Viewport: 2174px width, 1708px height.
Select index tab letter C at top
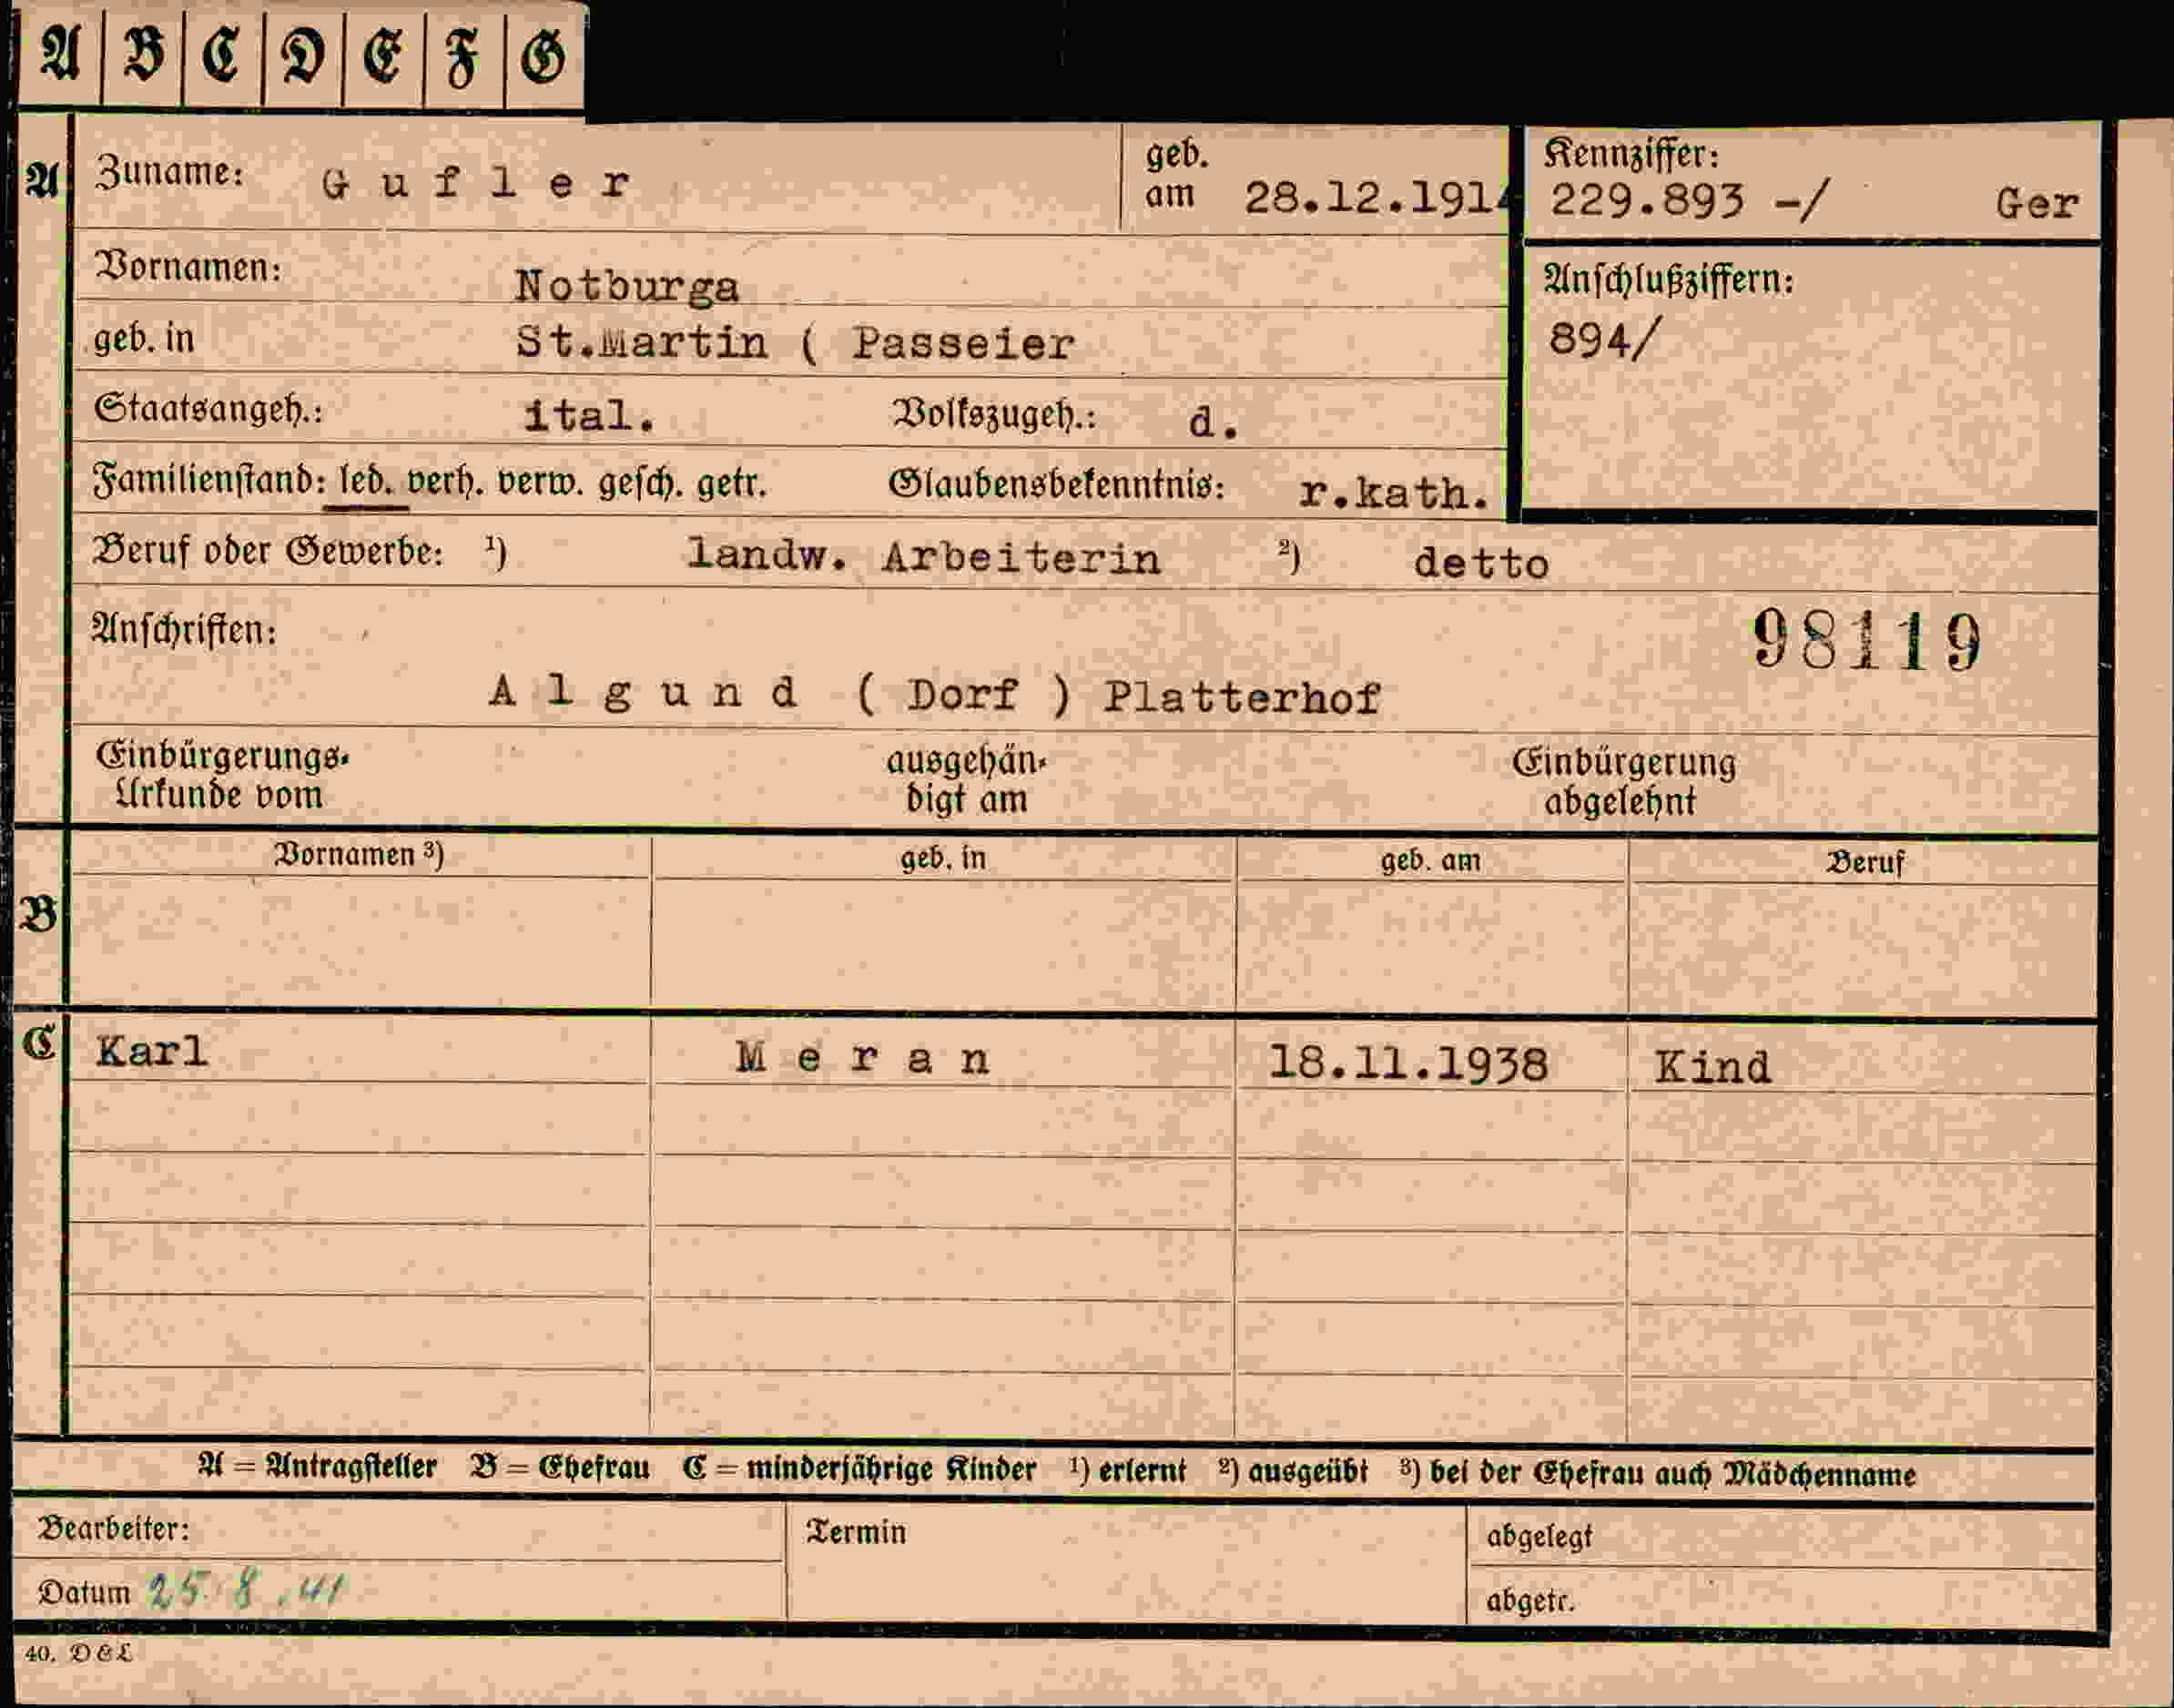tap(222, 55)
